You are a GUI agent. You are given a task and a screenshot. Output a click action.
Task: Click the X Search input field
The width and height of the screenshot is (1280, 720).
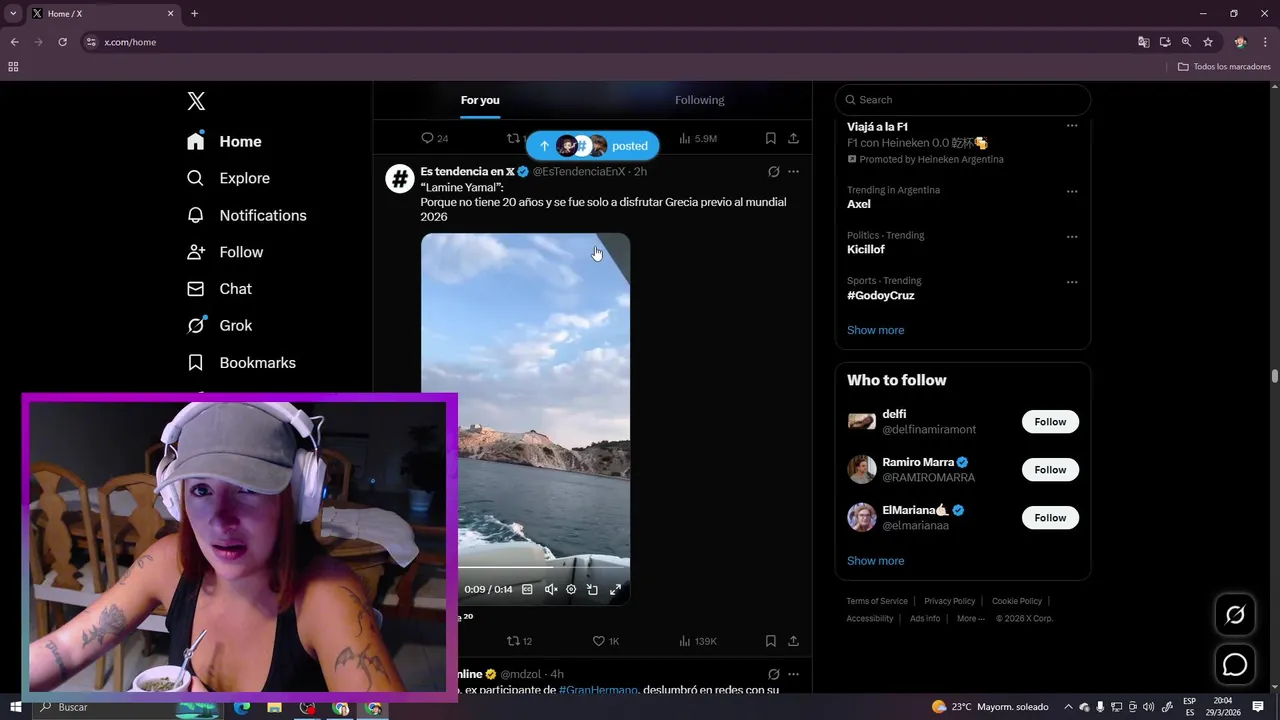[963, 100]
